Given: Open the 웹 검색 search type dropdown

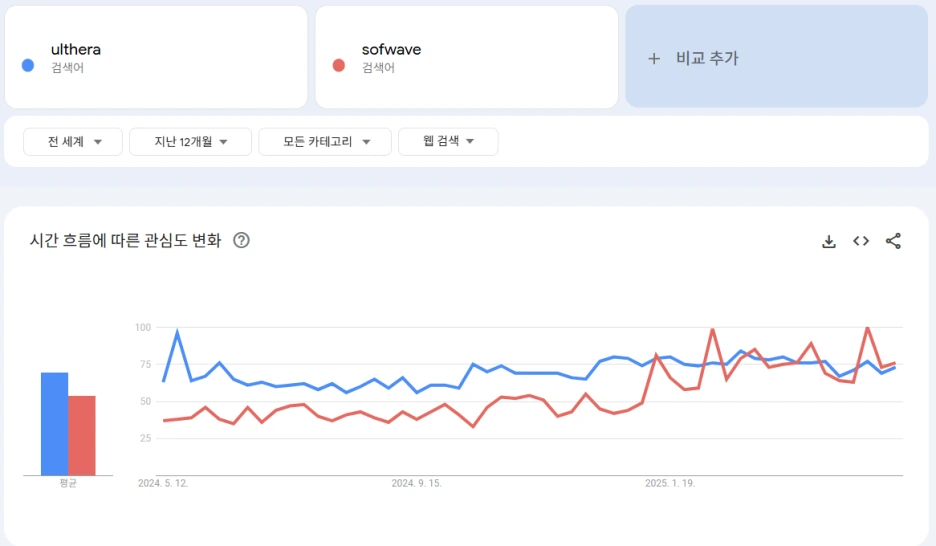Looking at the screenshot, I should pos(448,142).
